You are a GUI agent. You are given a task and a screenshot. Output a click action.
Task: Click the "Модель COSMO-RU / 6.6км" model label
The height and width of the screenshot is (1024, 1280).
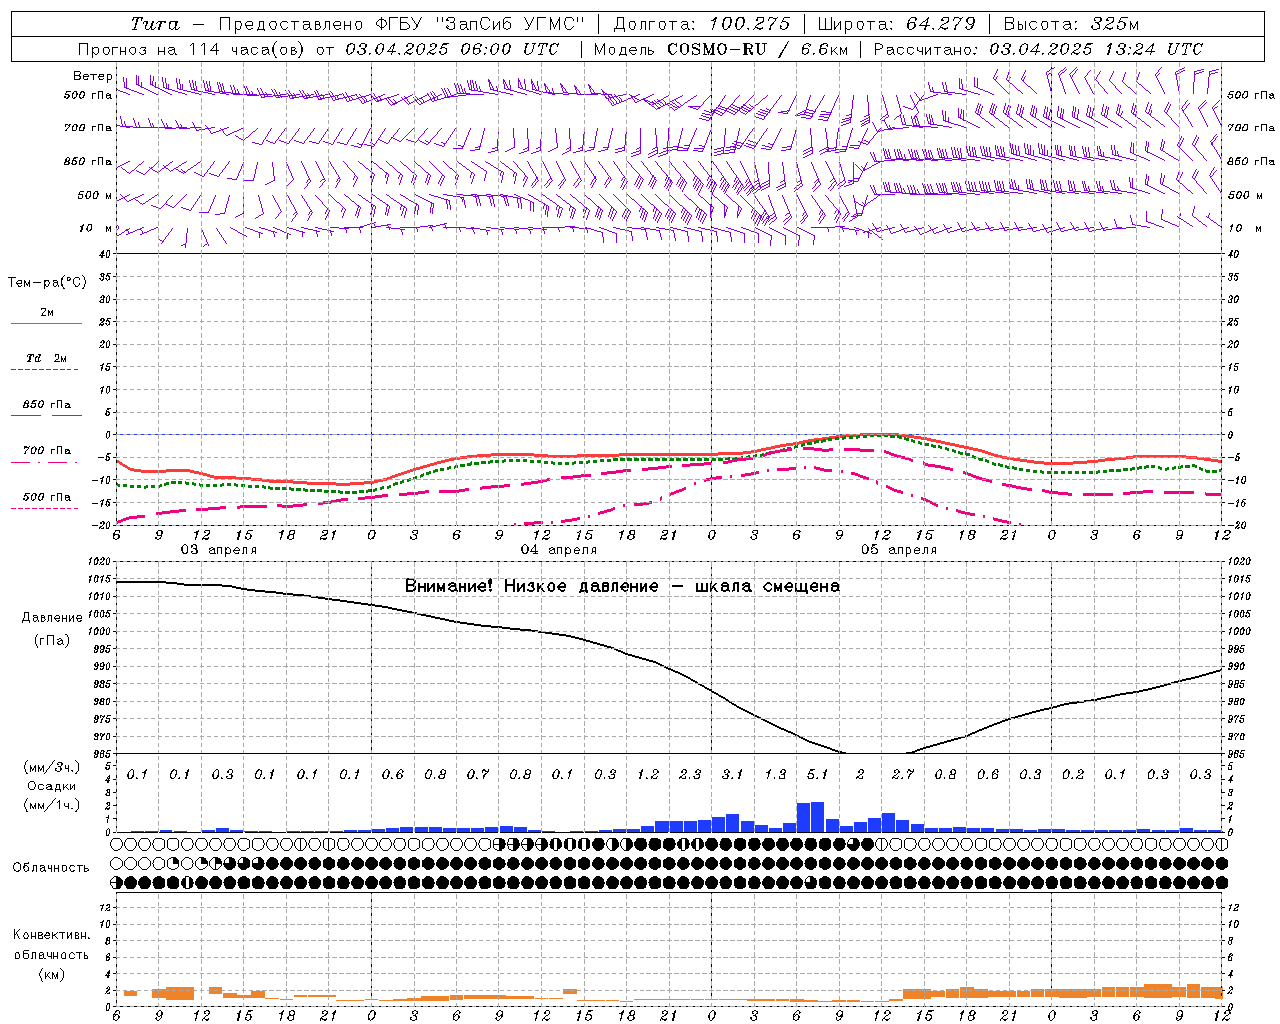720,49
